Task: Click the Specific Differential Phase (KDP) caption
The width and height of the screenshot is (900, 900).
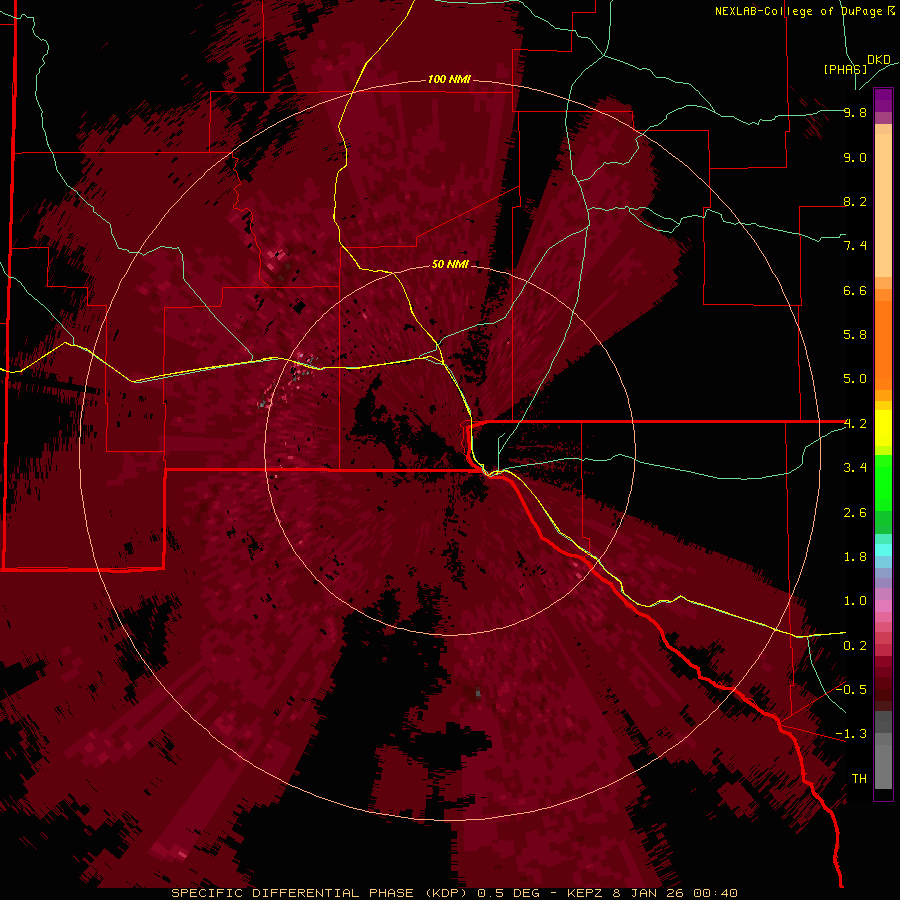Action: coord(321,893)
